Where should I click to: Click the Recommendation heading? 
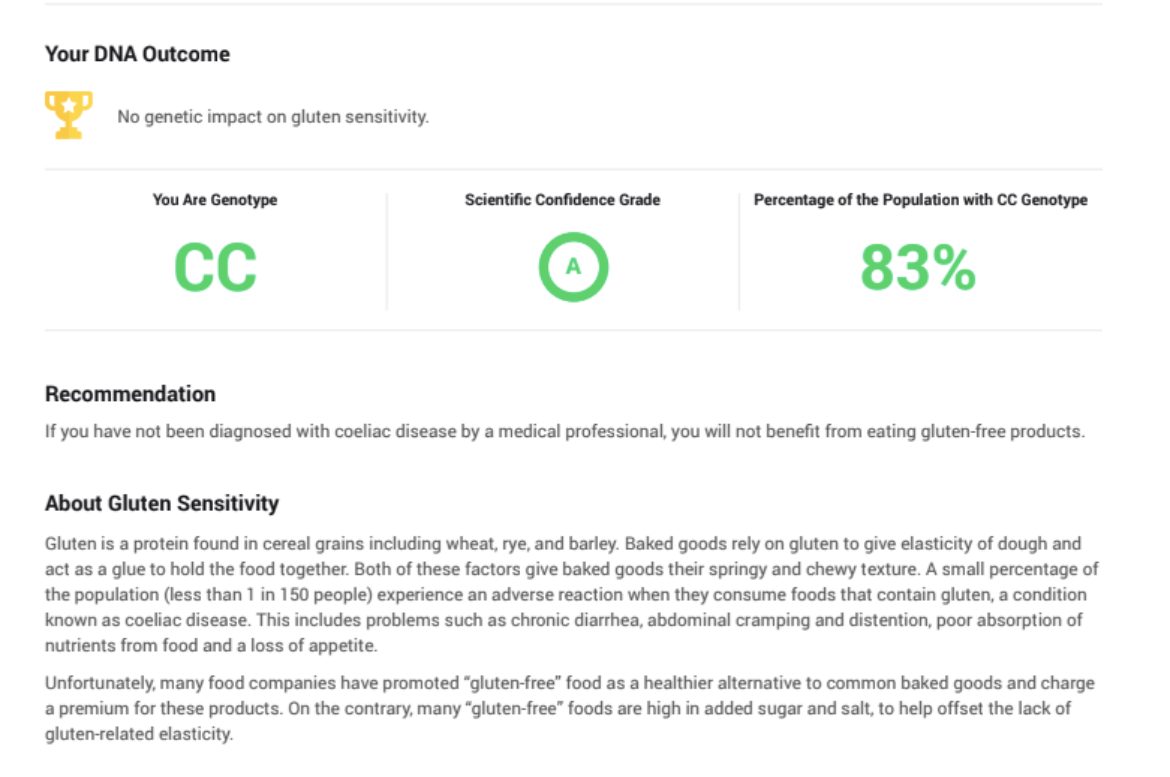(x=131, y=394)
